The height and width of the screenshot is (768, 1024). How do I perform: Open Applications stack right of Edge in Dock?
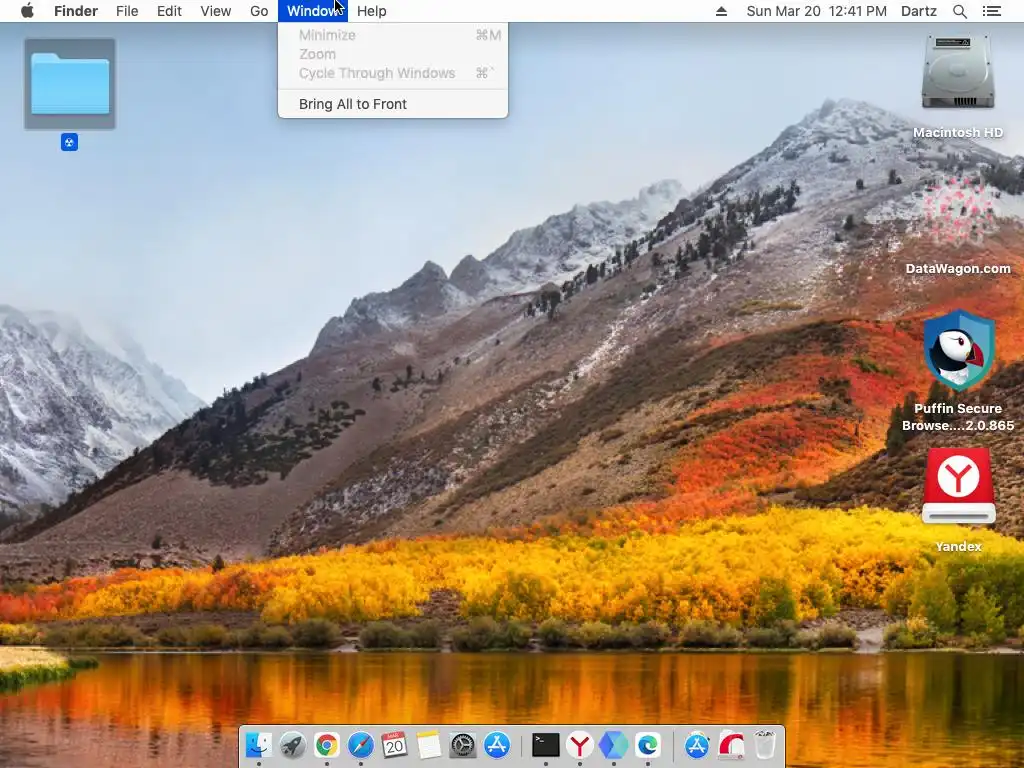coord(697,744)
